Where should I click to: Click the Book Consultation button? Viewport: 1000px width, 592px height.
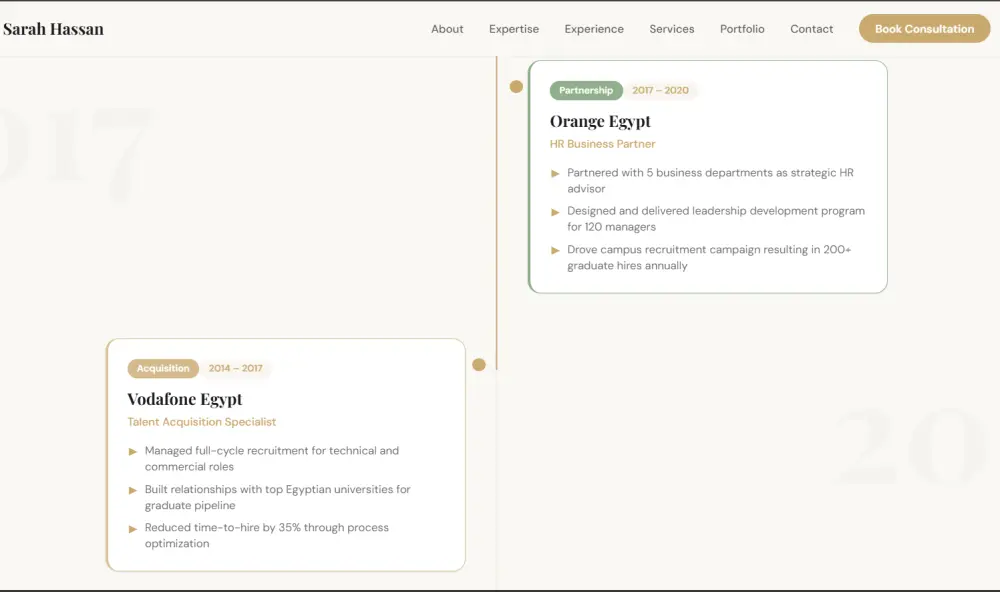pyautogui.click(x=924, y=29)
